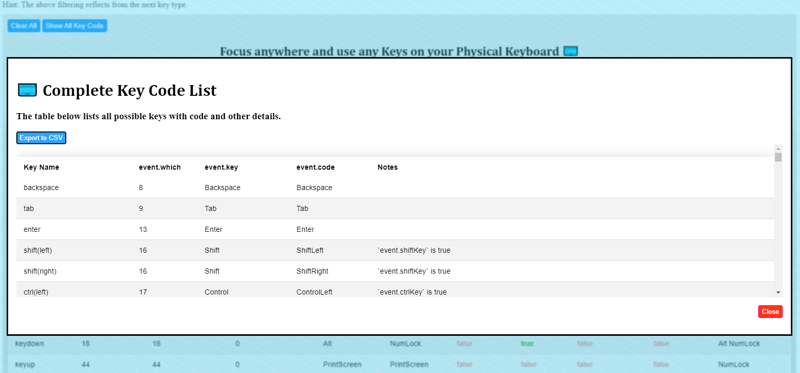Click the event.key column header

[221, 167]
